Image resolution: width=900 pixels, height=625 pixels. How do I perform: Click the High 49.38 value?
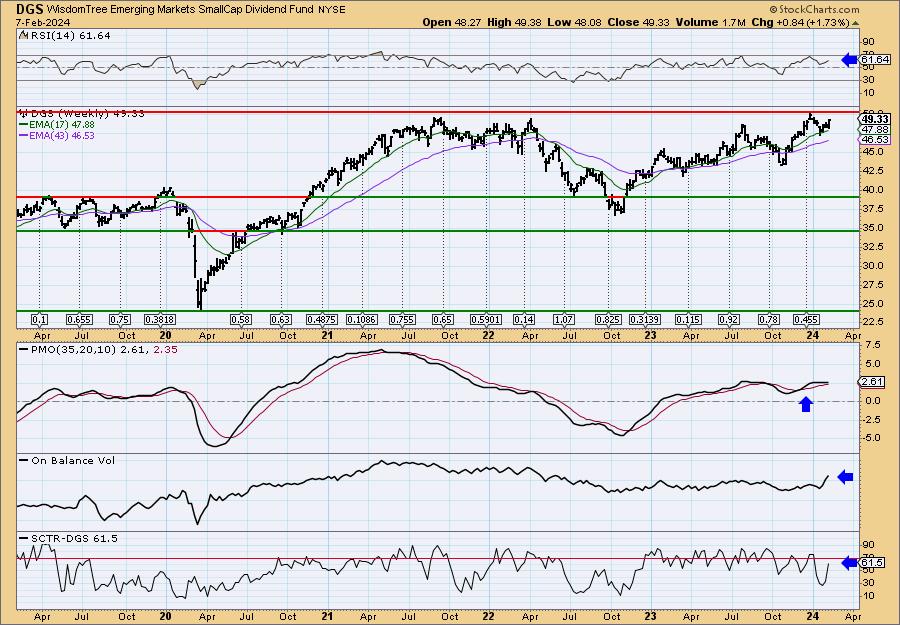coord(513,22)
